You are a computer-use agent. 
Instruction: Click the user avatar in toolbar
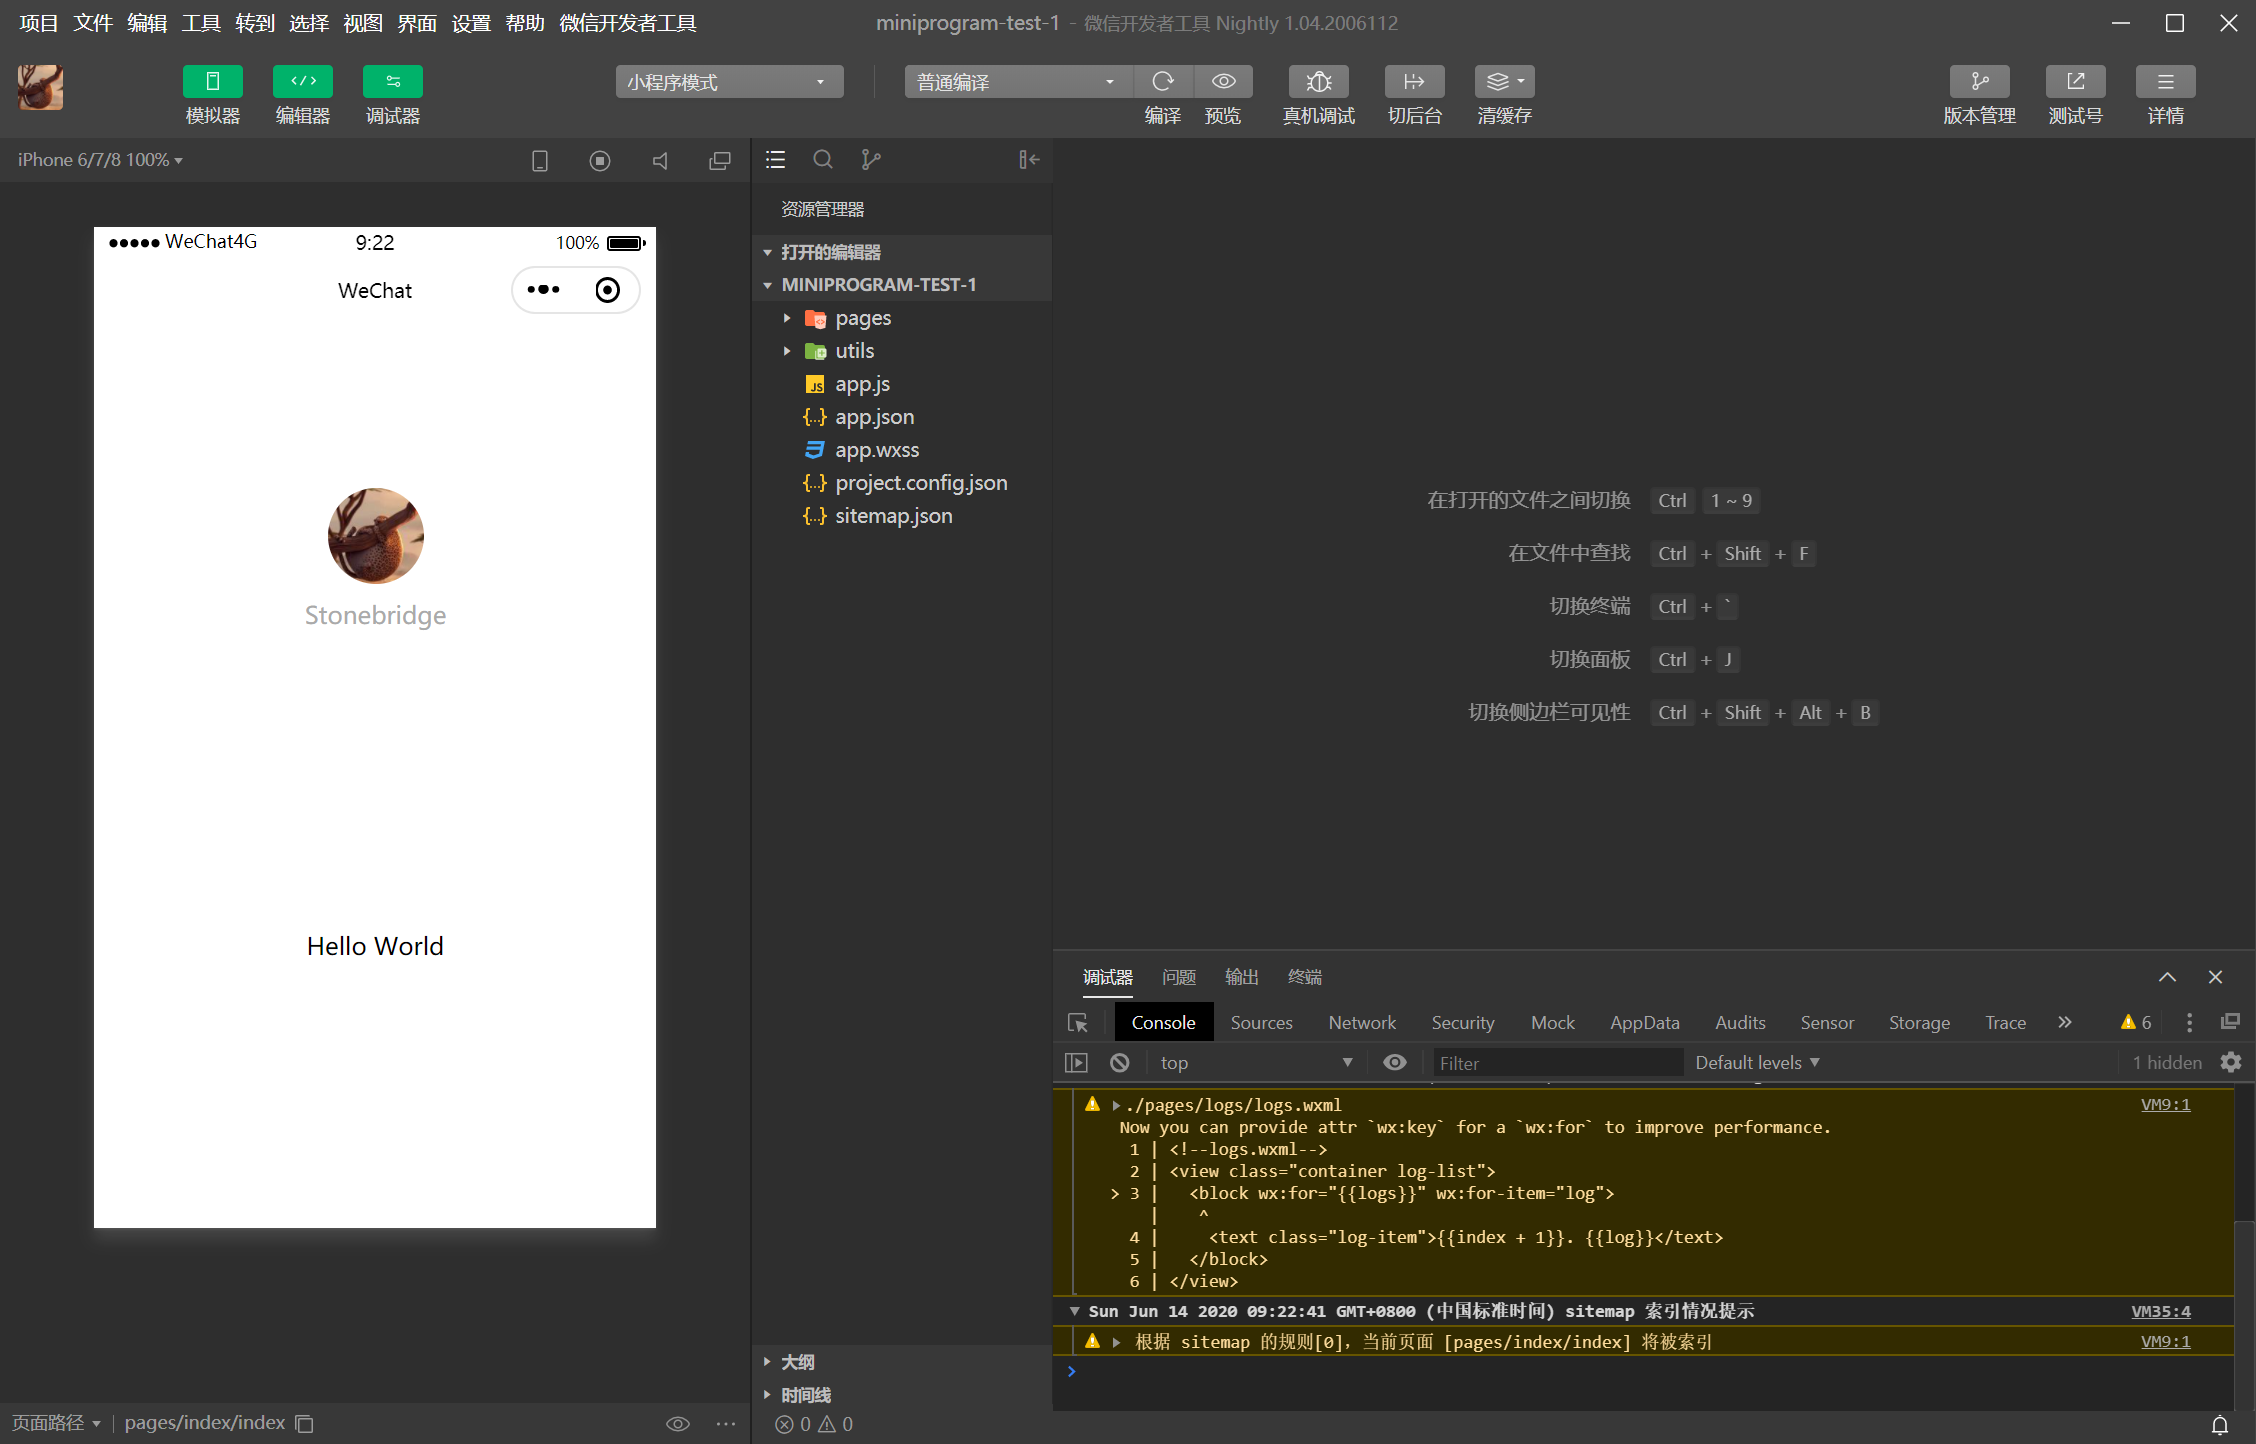click(x=40, y=87)
